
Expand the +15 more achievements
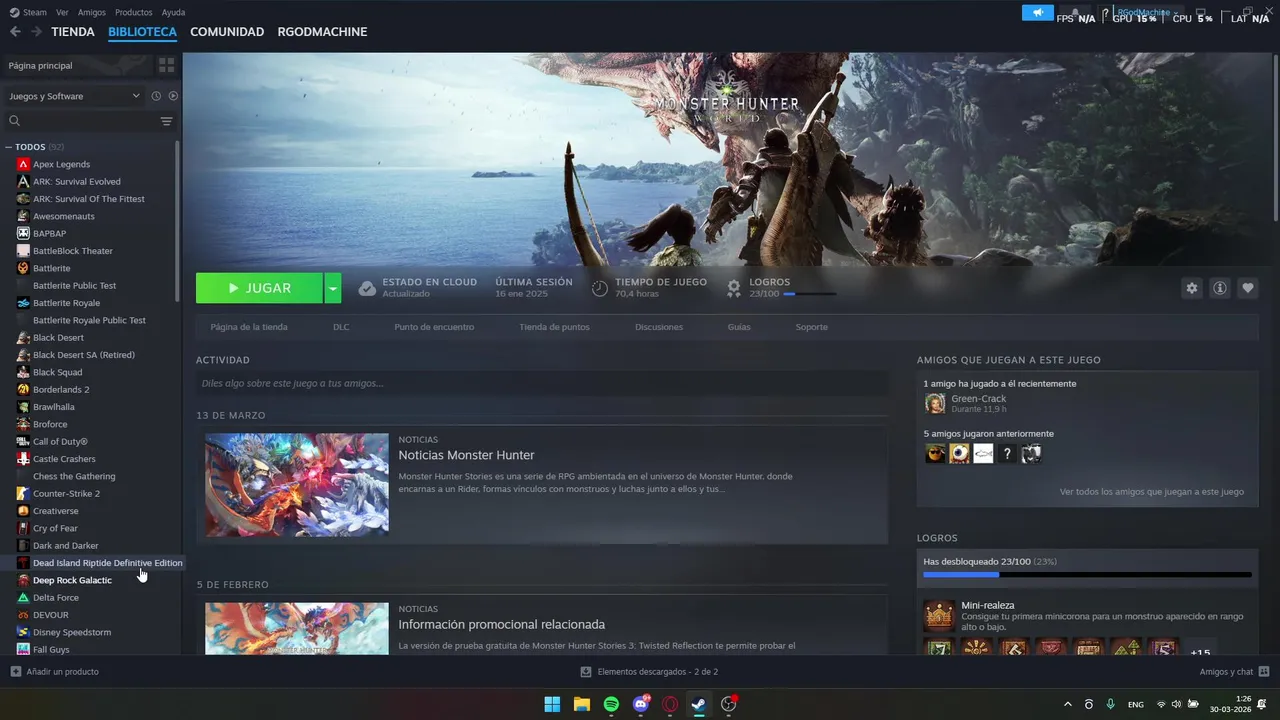tap(1200, 652)
